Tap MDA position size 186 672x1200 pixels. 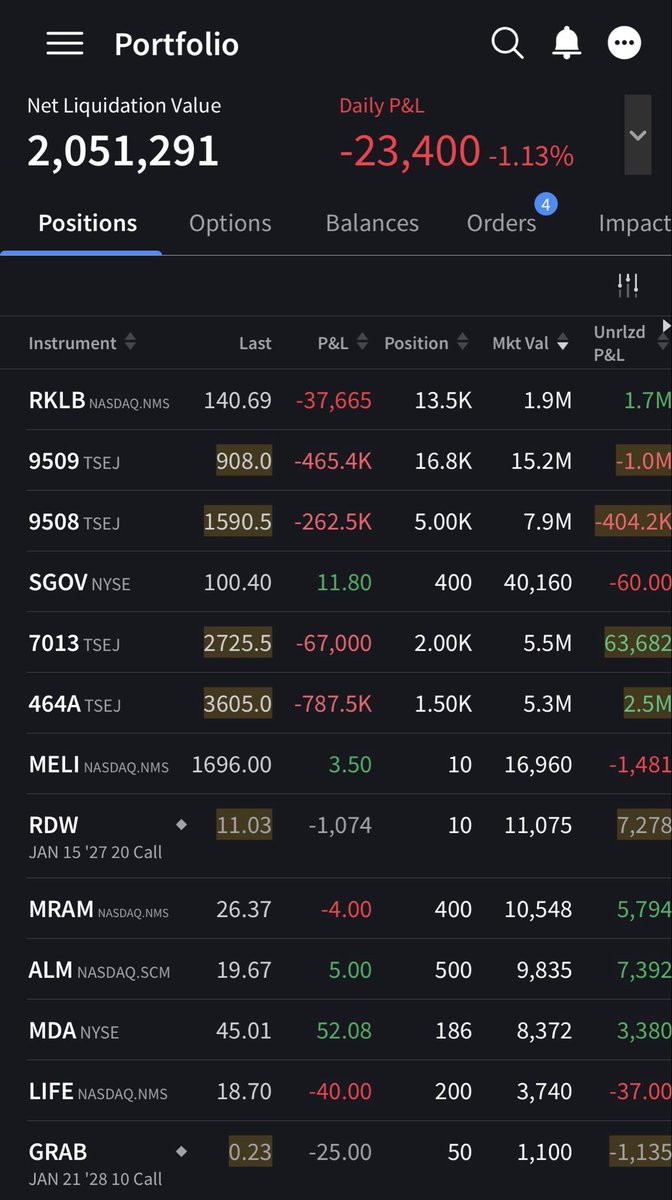[x=453, y=1031]
